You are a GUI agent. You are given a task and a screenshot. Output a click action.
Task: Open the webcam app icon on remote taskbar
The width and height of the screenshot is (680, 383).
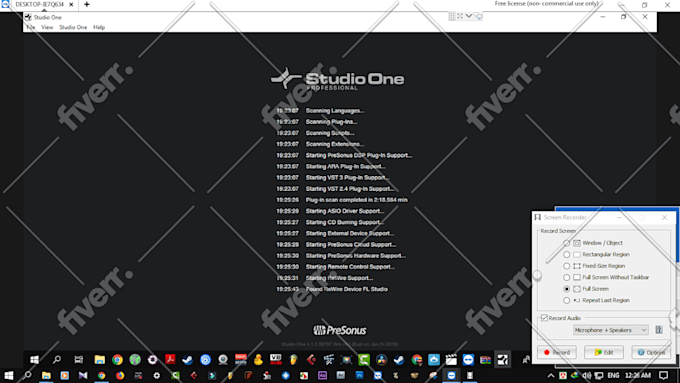[x=223, y=360]
